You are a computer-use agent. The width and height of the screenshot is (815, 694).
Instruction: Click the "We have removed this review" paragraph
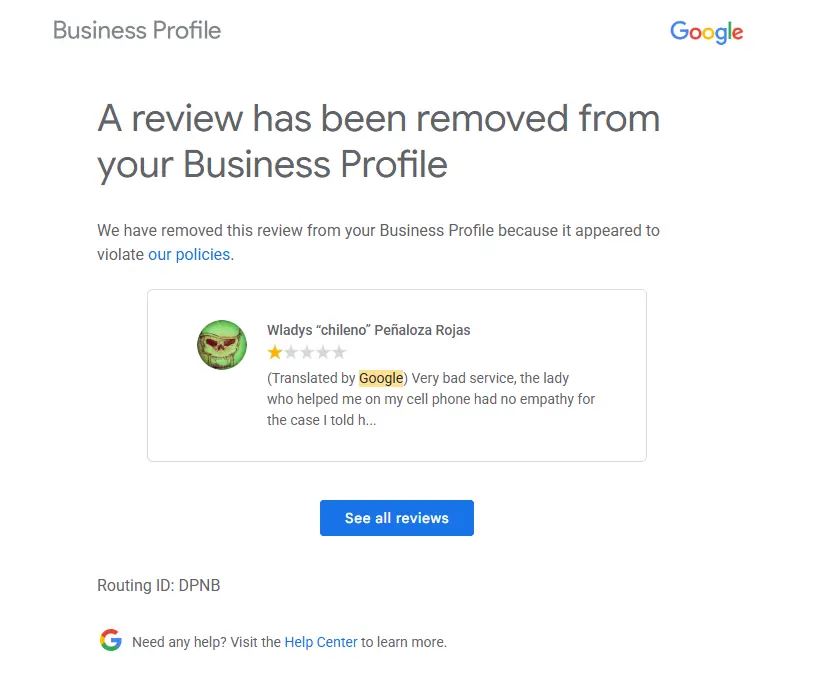click(x=378, y=231)
